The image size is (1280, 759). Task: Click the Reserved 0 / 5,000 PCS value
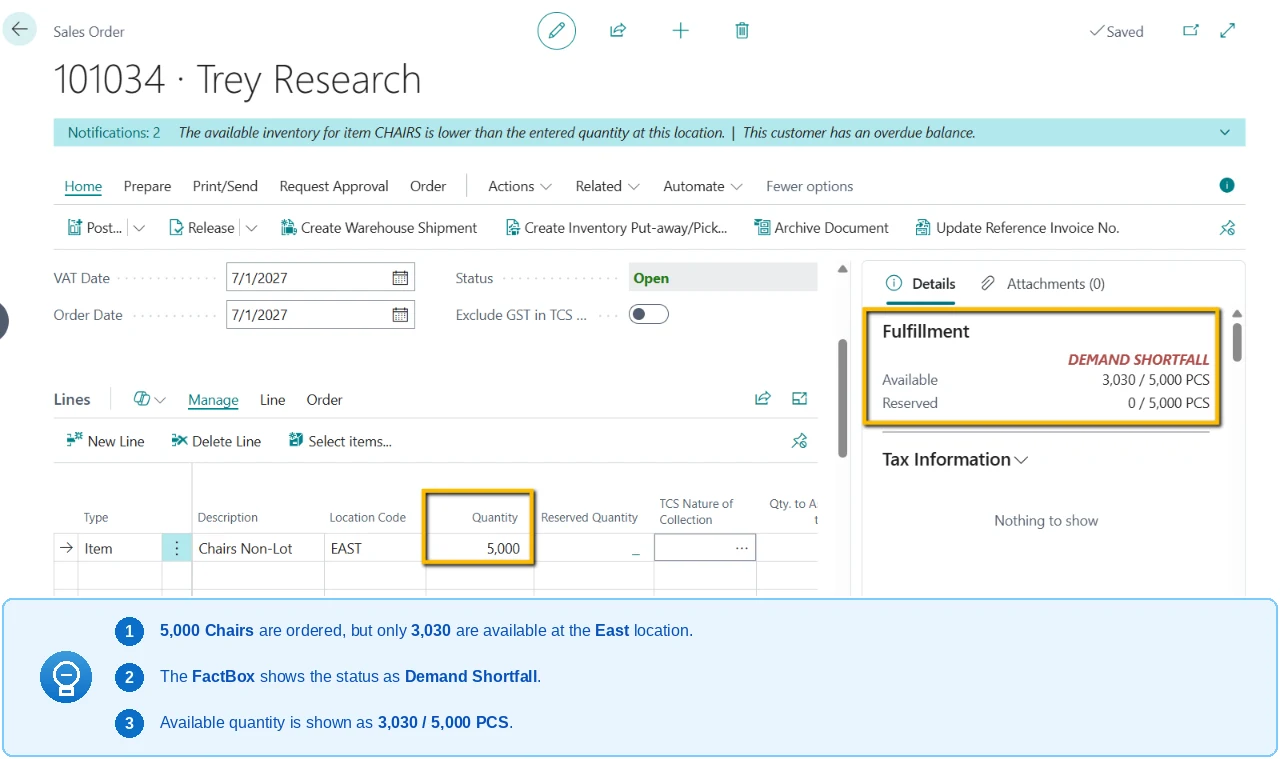coord(1168,403)
